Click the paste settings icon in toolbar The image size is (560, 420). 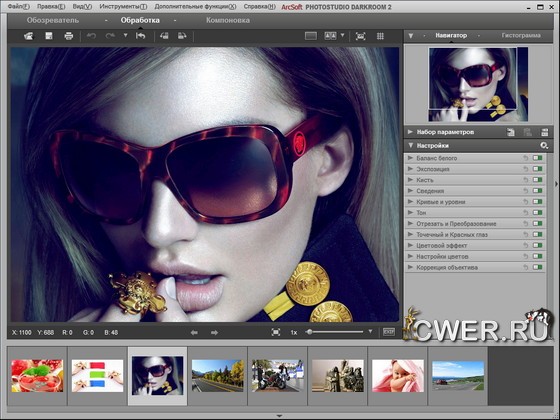click(182, 36)
